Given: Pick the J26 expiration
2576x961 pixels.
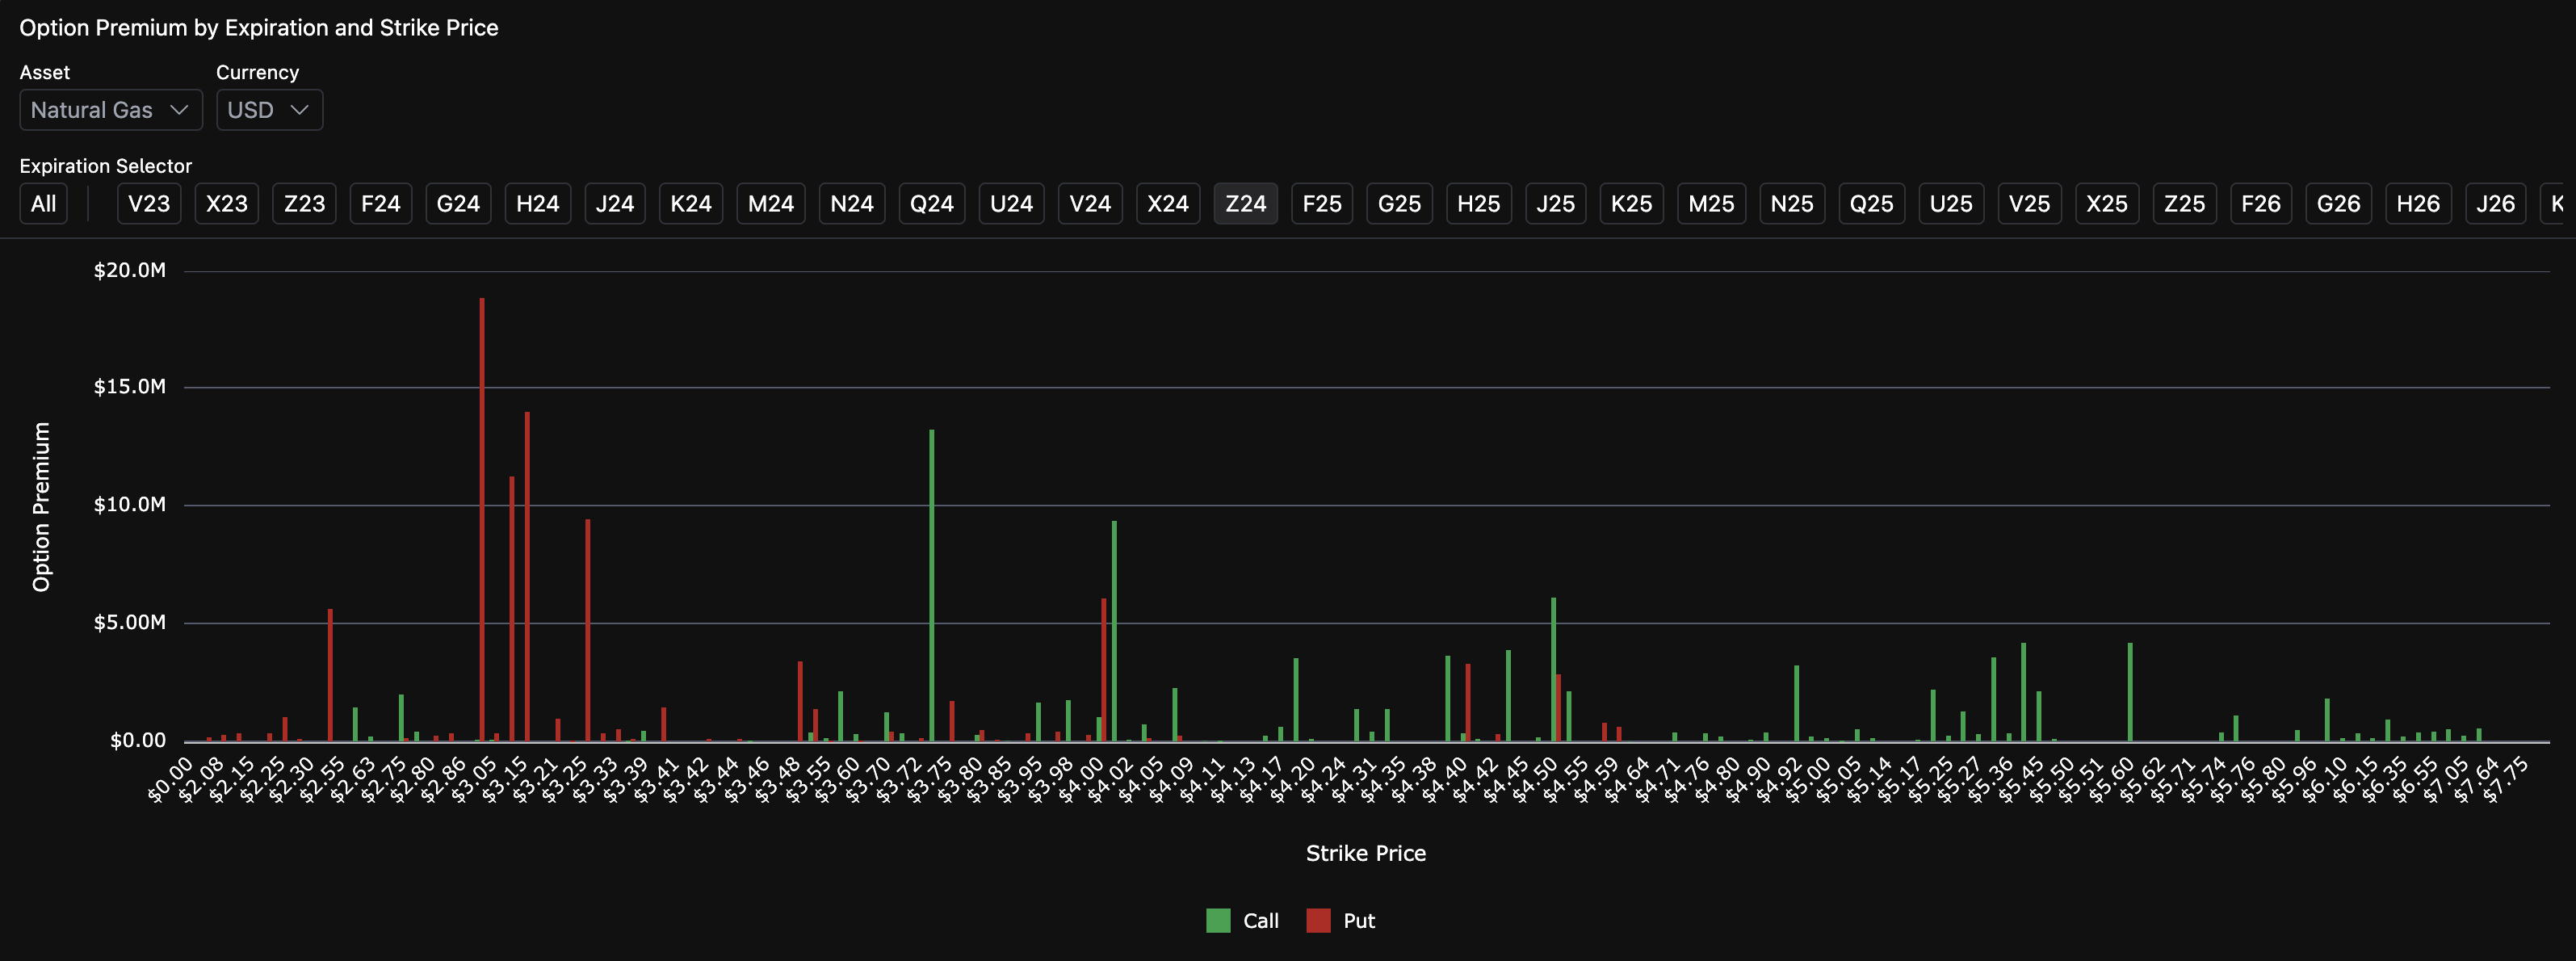Looking at the screenshot, I should pos(2496,204).
